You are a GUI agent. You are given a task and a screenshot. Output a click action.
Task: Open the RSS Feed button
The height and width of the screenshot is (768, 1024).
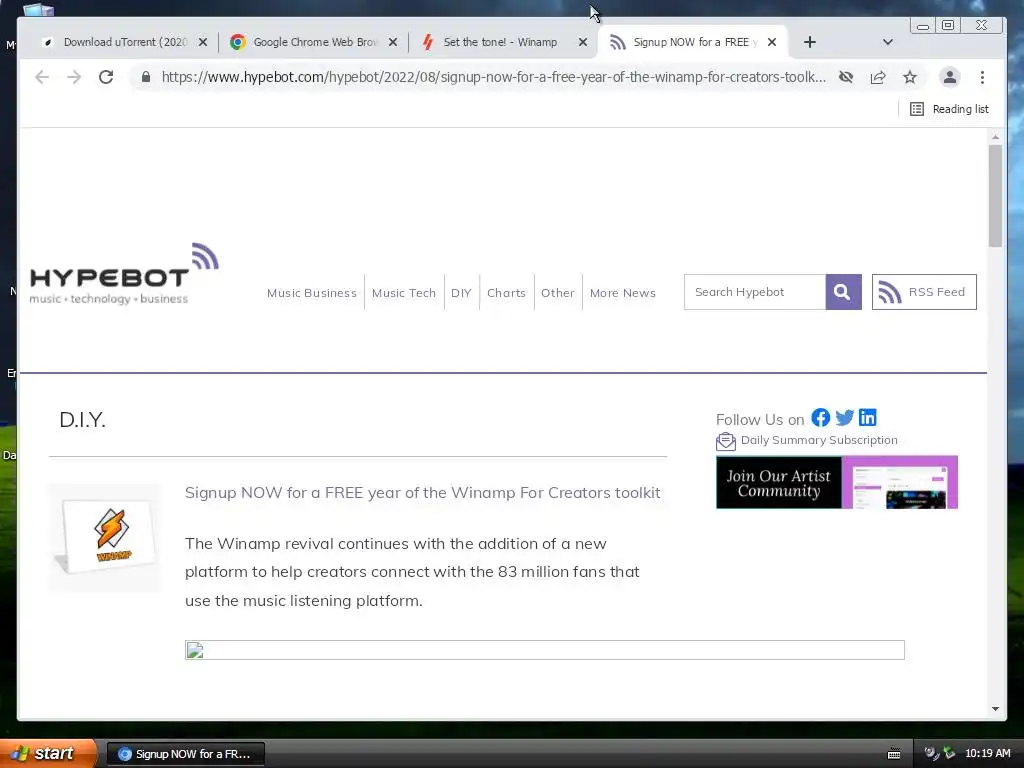coord(924,292)
